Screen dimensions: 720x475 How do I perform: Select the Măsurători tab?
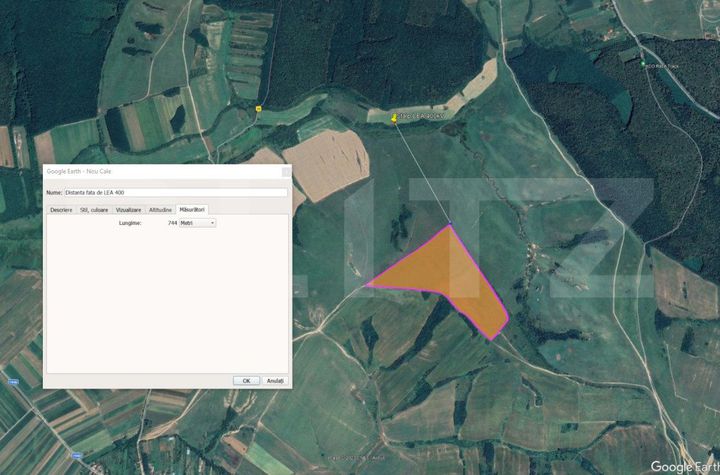192,209
